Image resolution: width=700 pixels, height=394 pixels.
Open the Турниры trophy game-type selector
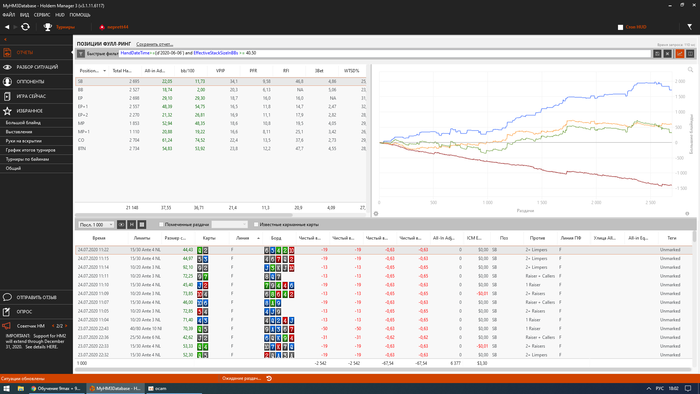pyautogui.click(x=59, y=27)
